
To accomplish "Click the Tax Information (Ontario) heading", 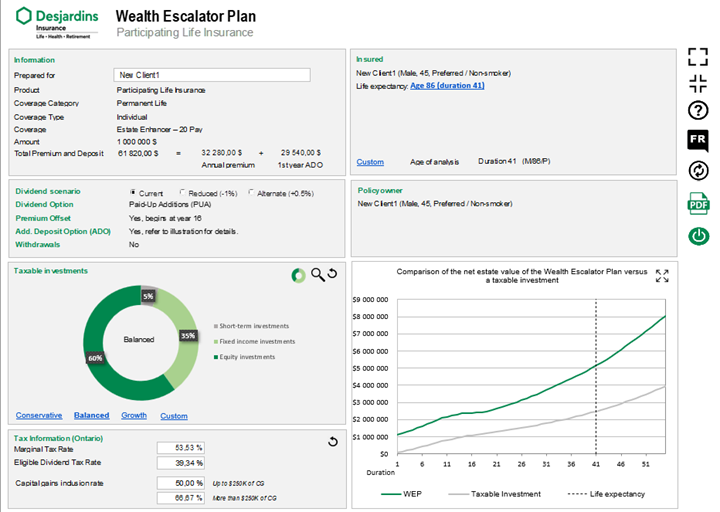I will tap(58, 438).
